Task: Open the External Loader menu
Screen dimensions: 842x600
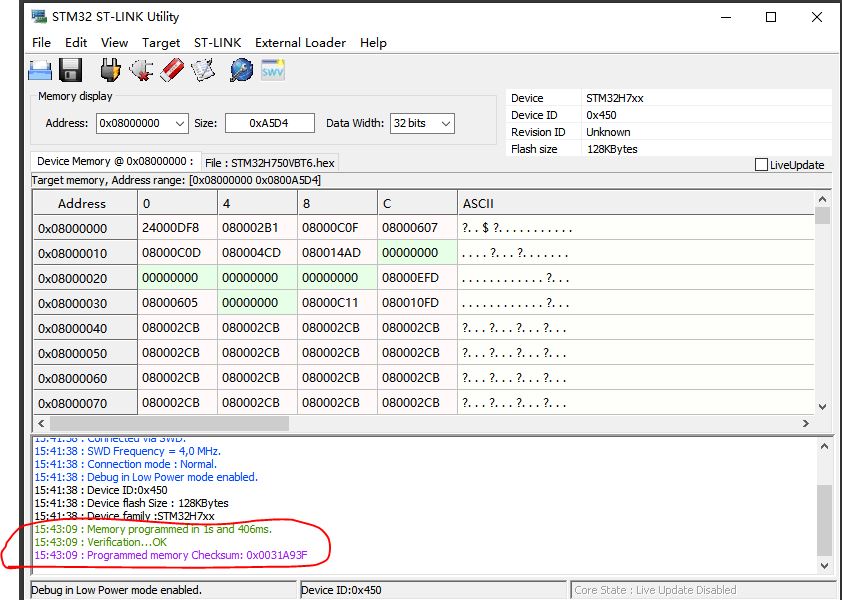Action: click(300, 42)
